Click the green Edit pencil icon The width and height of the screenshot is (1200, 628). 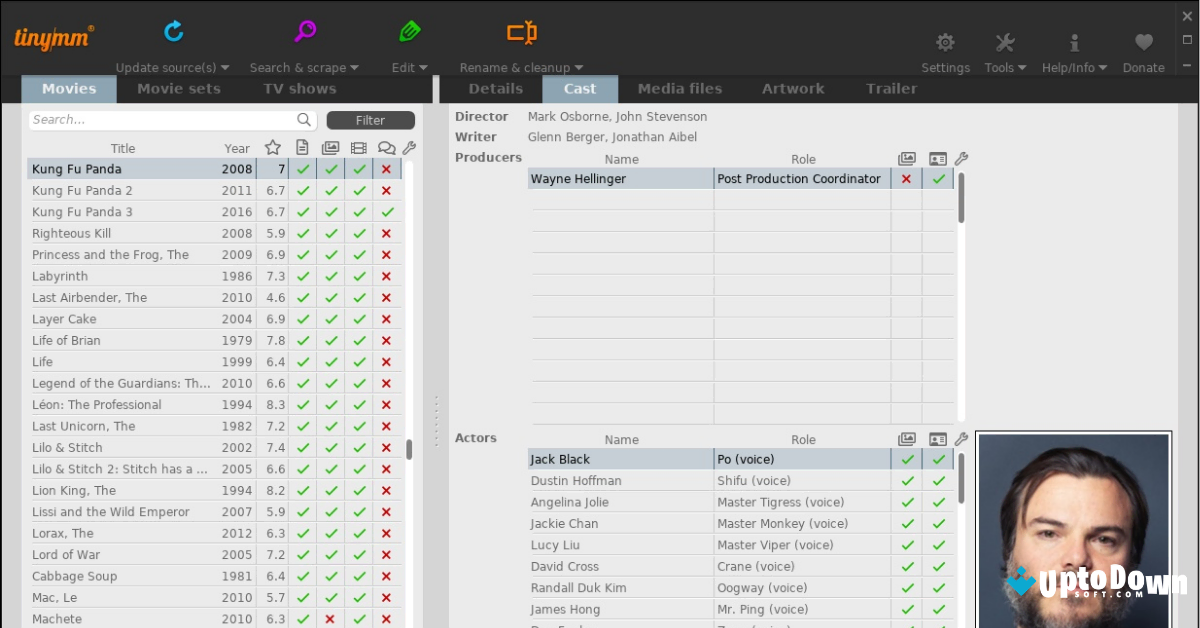[409, 31]
